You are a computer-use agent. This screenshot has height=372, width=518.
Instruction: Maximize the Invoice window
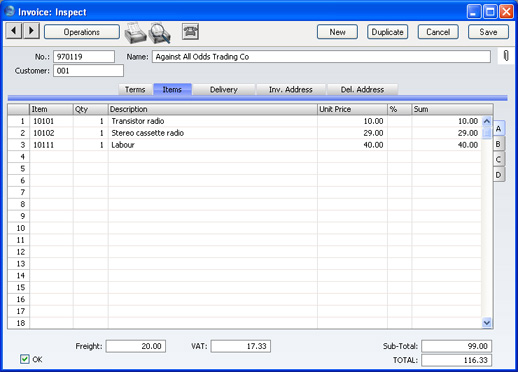(490, 12)
